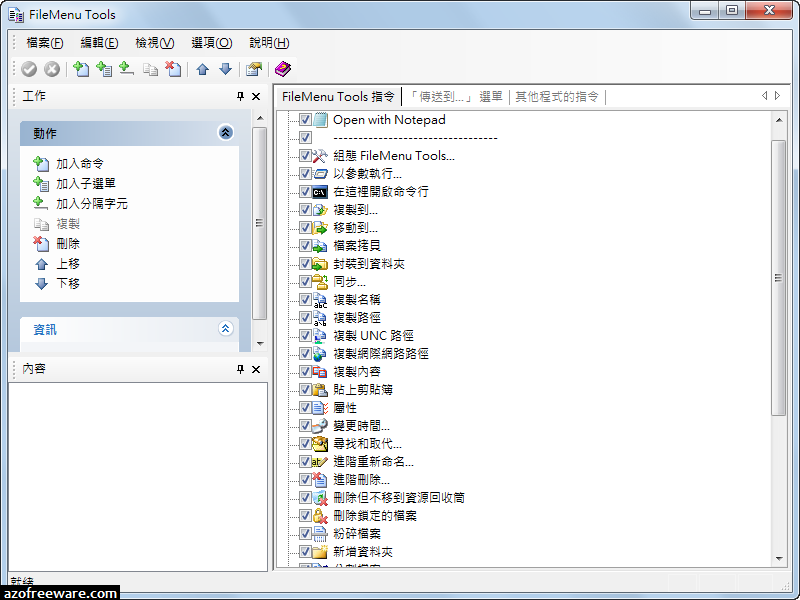Toggle the separator line checkbox
800x600 pixels.
tap(305, 138)
